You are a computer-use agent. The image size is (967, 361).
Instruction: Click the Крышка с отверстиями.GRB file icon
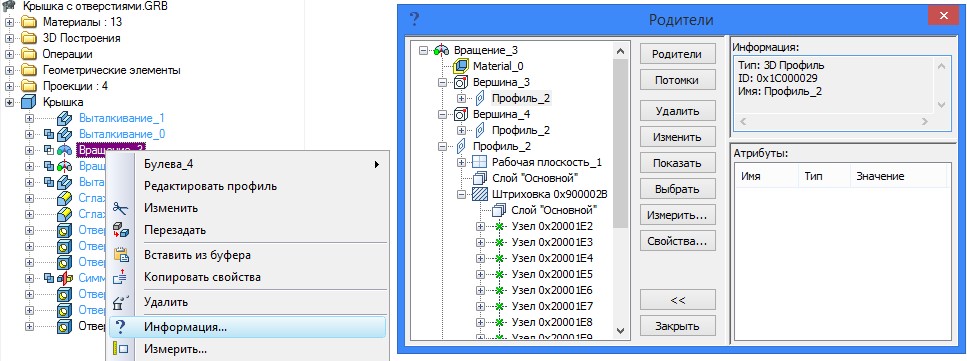pos(10,6)
